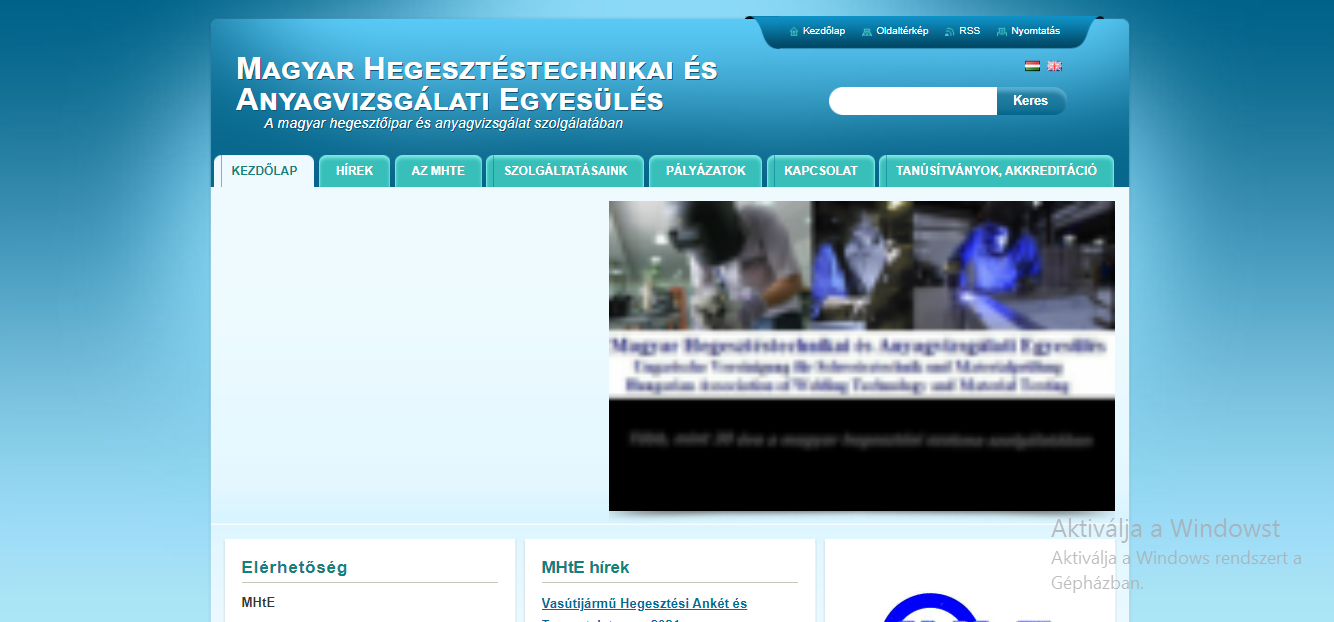
Task: Click the home icon beside Kezdőlap at top
Action: [794, 31]
